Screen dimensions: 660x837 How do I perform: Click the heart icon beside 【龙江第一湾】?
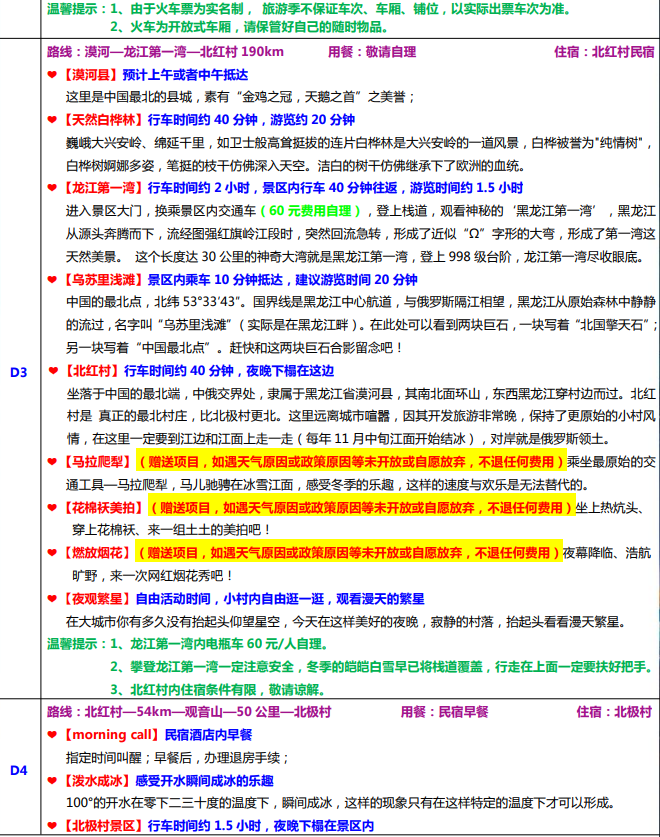coord(53,188)
